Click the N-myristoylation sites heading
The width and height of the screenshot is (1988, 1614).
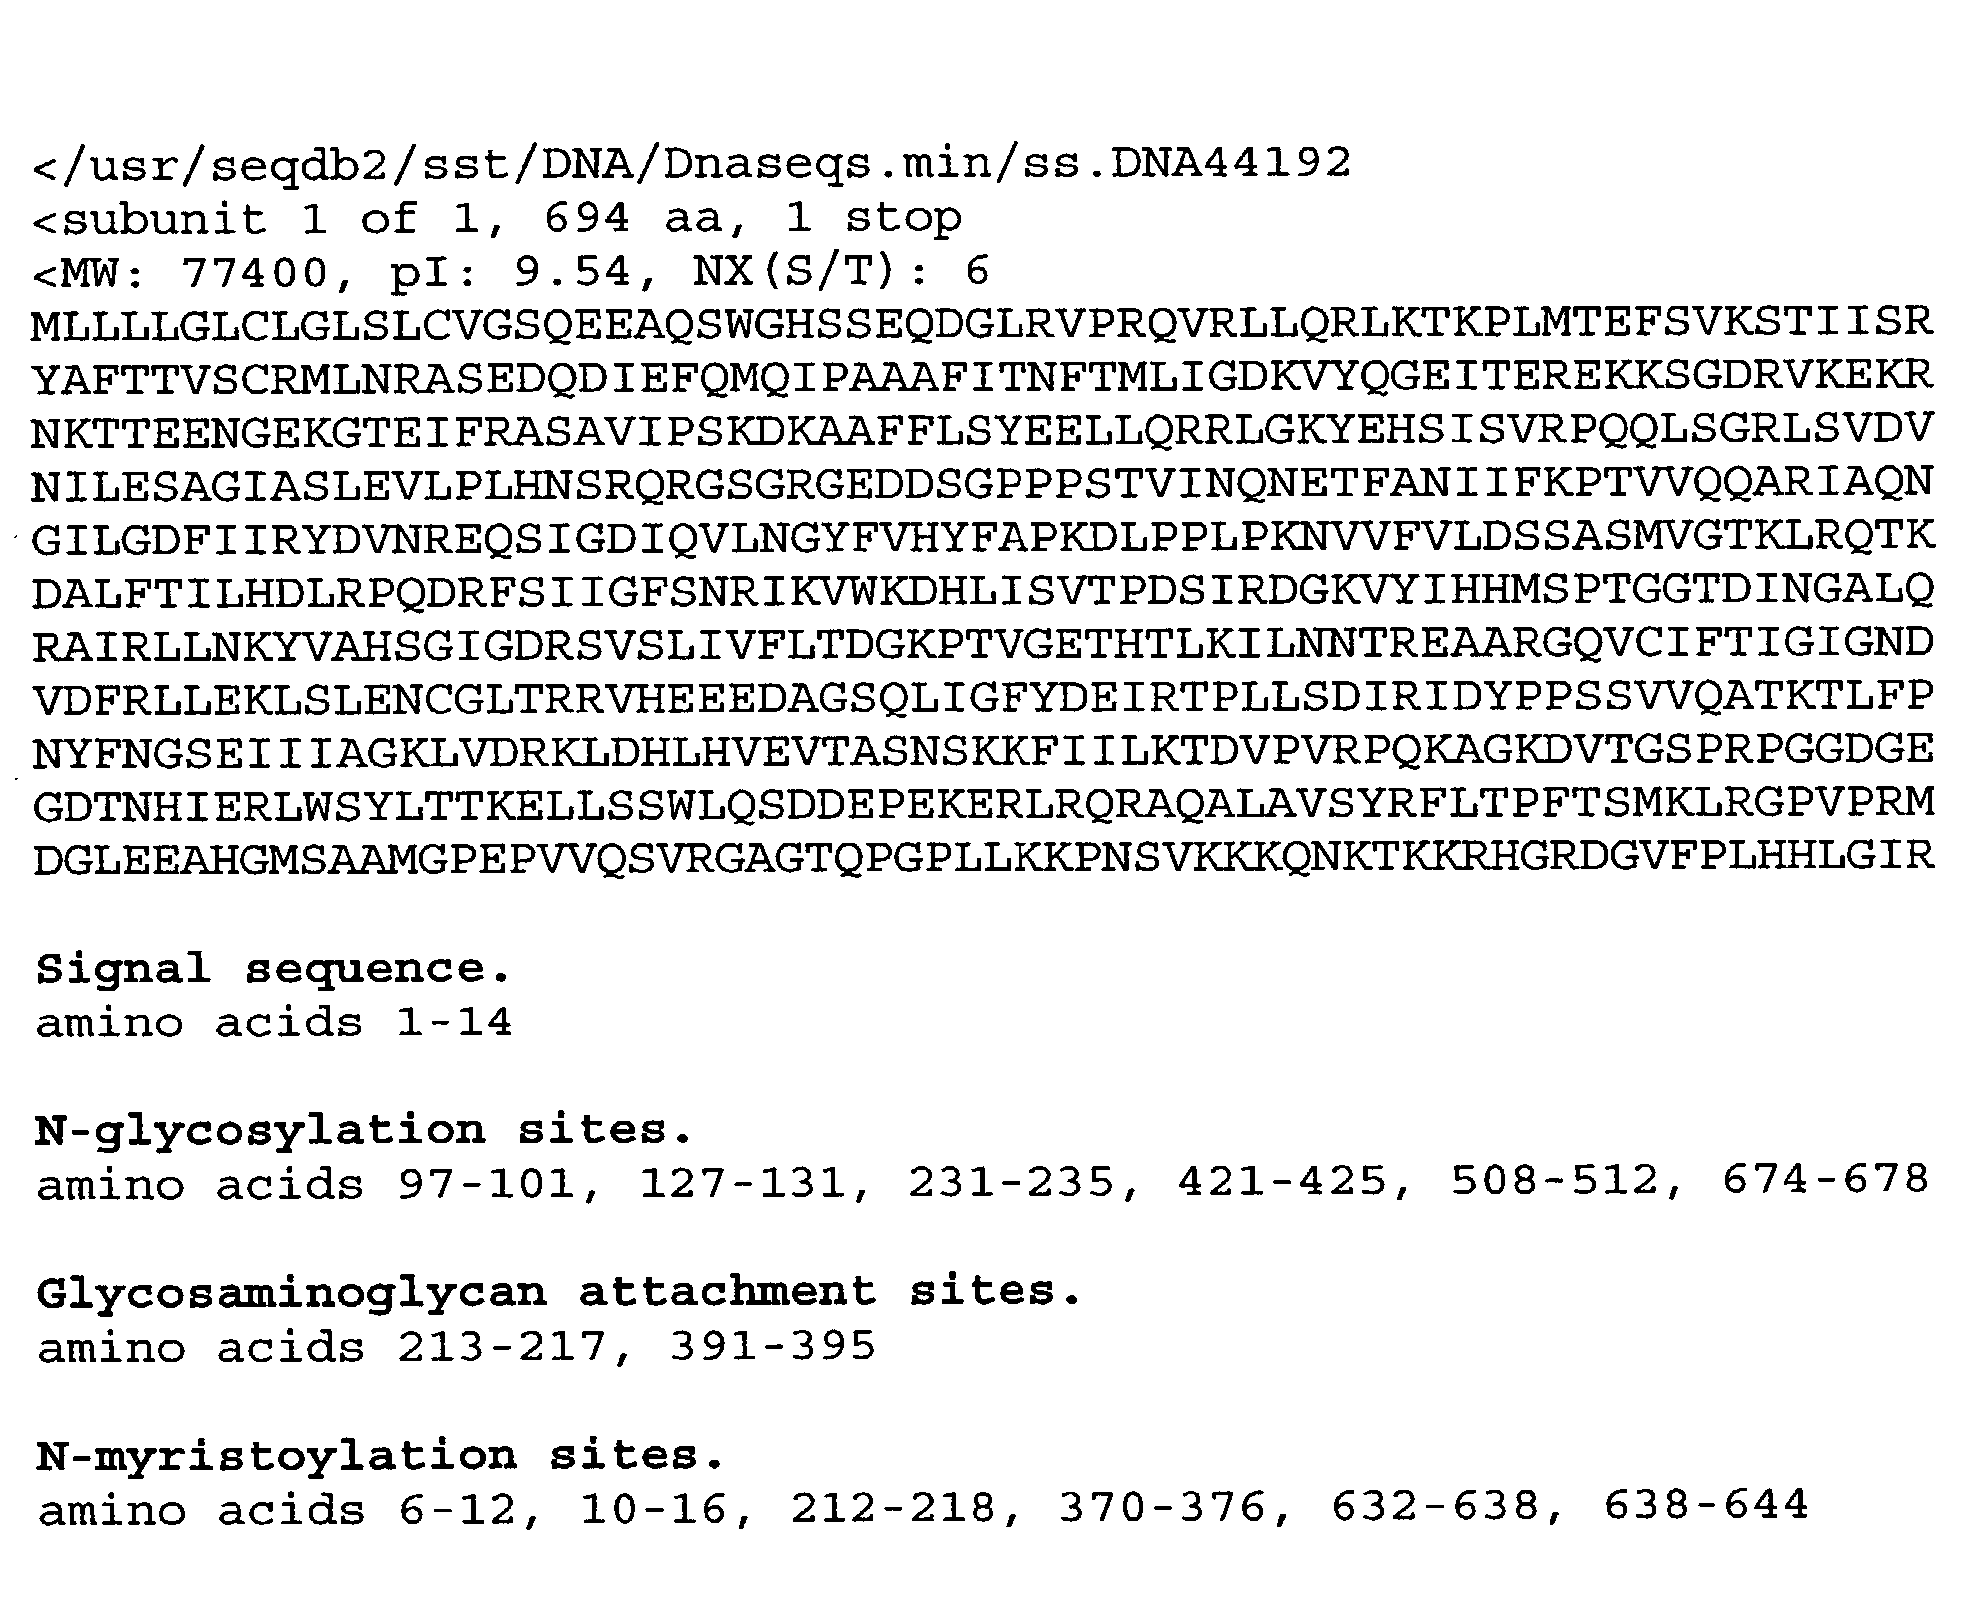click(x=379, y=1456)
